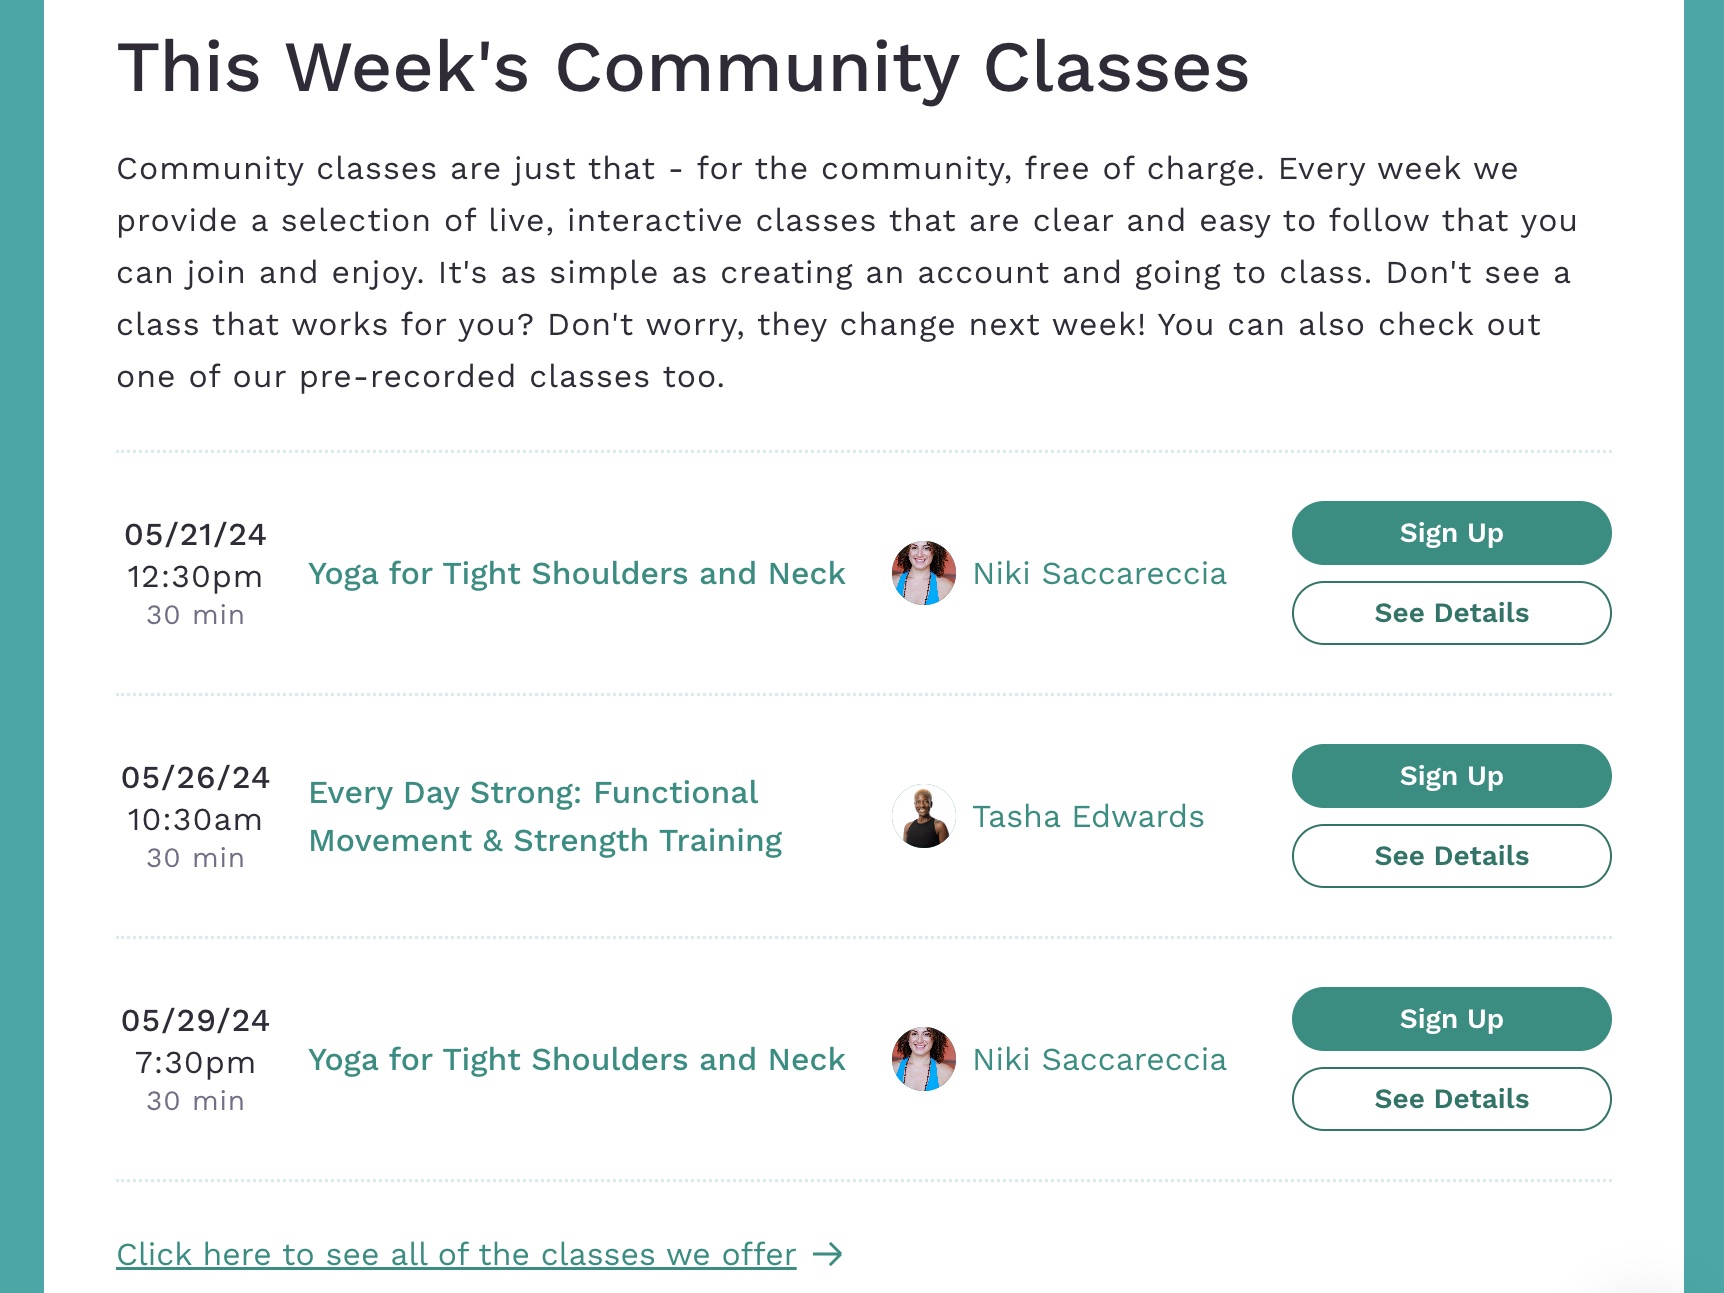Click Niki Saccareccia's avatar in the 05/29/24 class
The height and width of the screenshot is (1293, 1724).
pos(923,1060)
